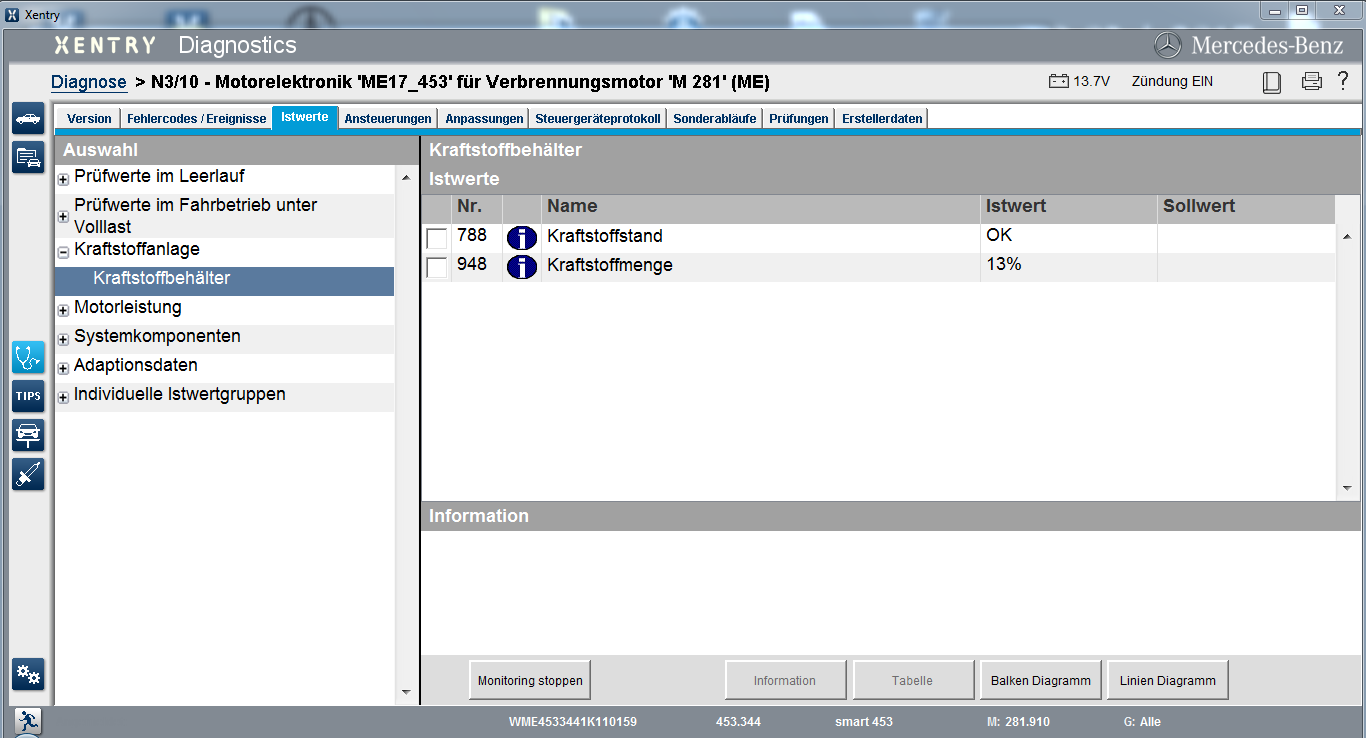Viewport: 1366px width, 738px height.
Task: Switch to Ansteuerungen tab
Action: [x=388, y=118]
